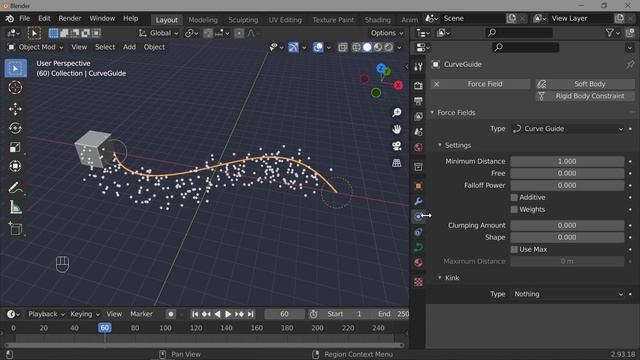Select the Move tool
The height and width of the screenshot is (360, 640).
click(x=16, y=109)
